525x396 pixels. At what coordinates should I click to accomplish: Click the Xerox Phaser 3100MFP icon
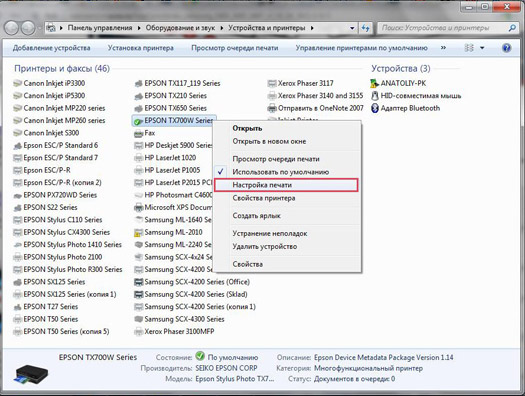138,331
